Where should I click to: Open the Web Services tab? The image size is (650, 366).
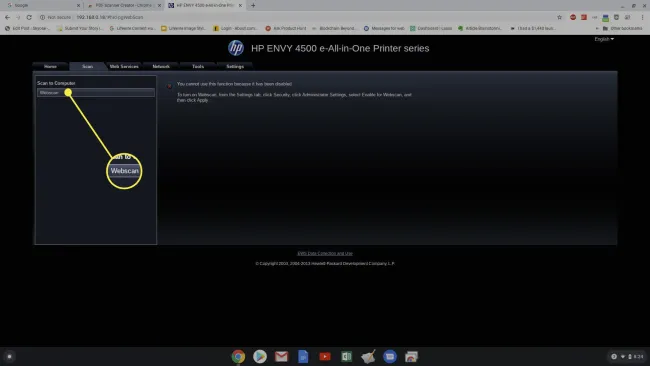pyautogui.click(x=124, y=66)
